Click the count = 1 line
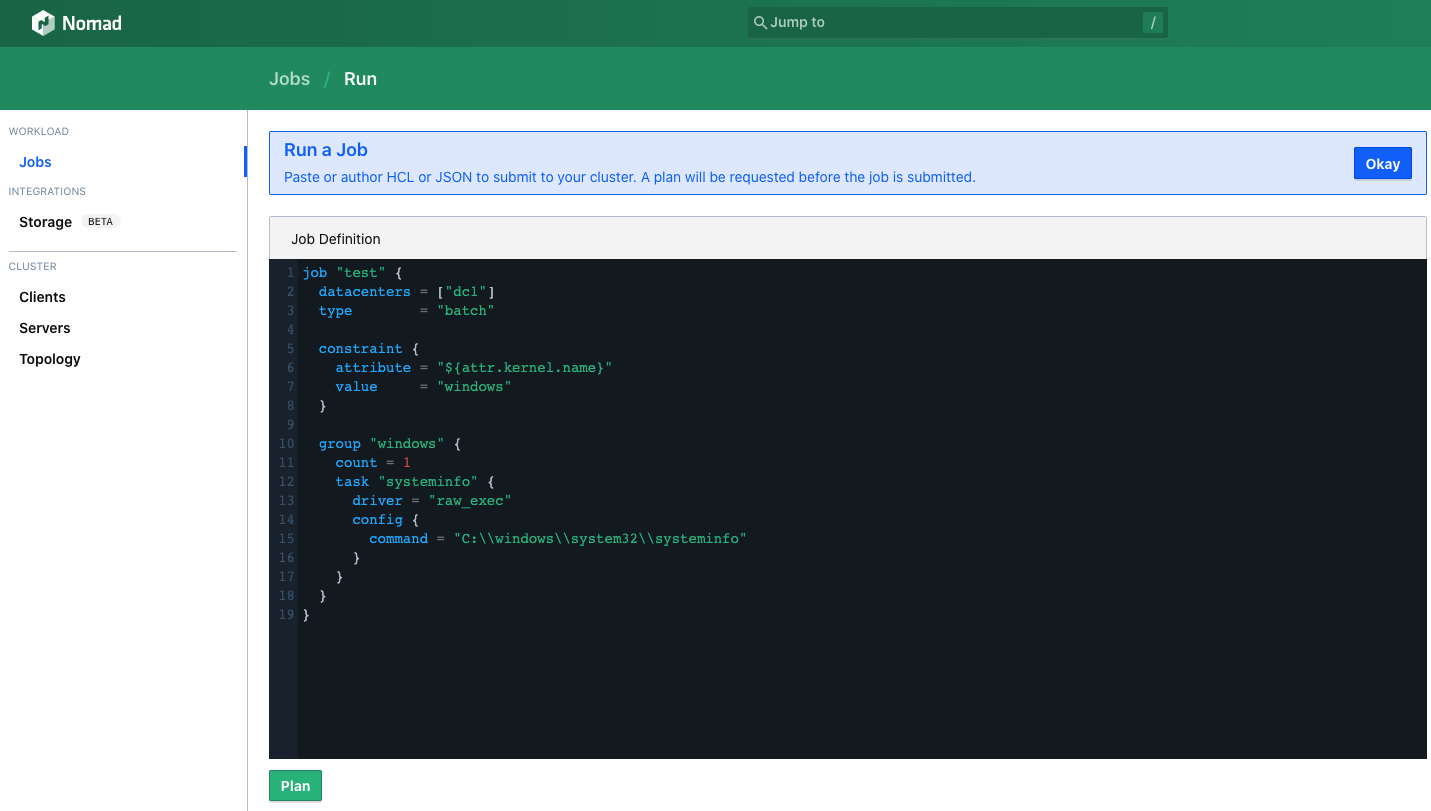Image resolution: width=1431 pixels, height=811 pixels. (373, 463)
